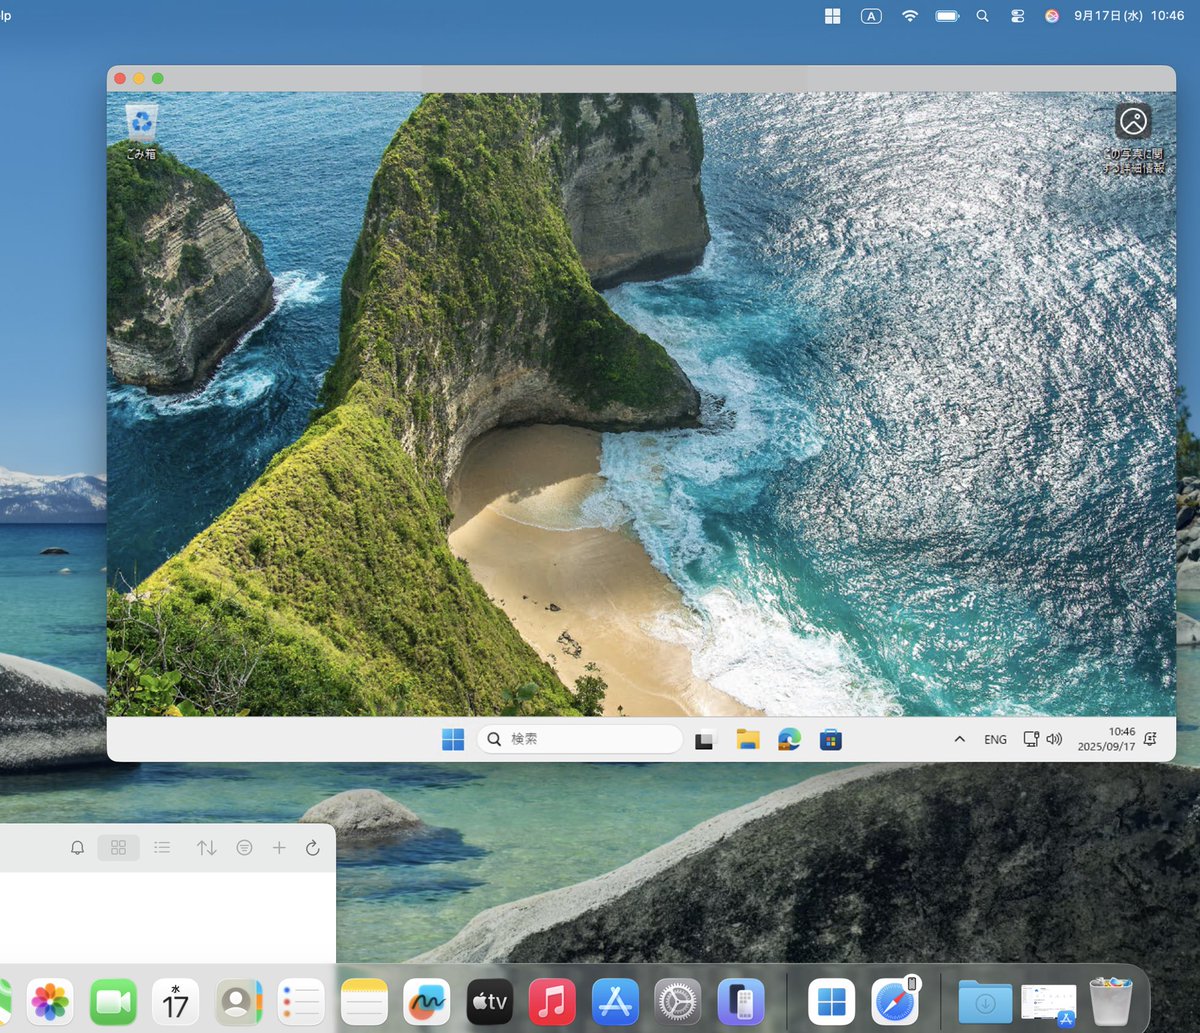The height and width of the screenshot is (1033, 1200).
Task: Open Music from the Dock
Action: coord(552,1001)
